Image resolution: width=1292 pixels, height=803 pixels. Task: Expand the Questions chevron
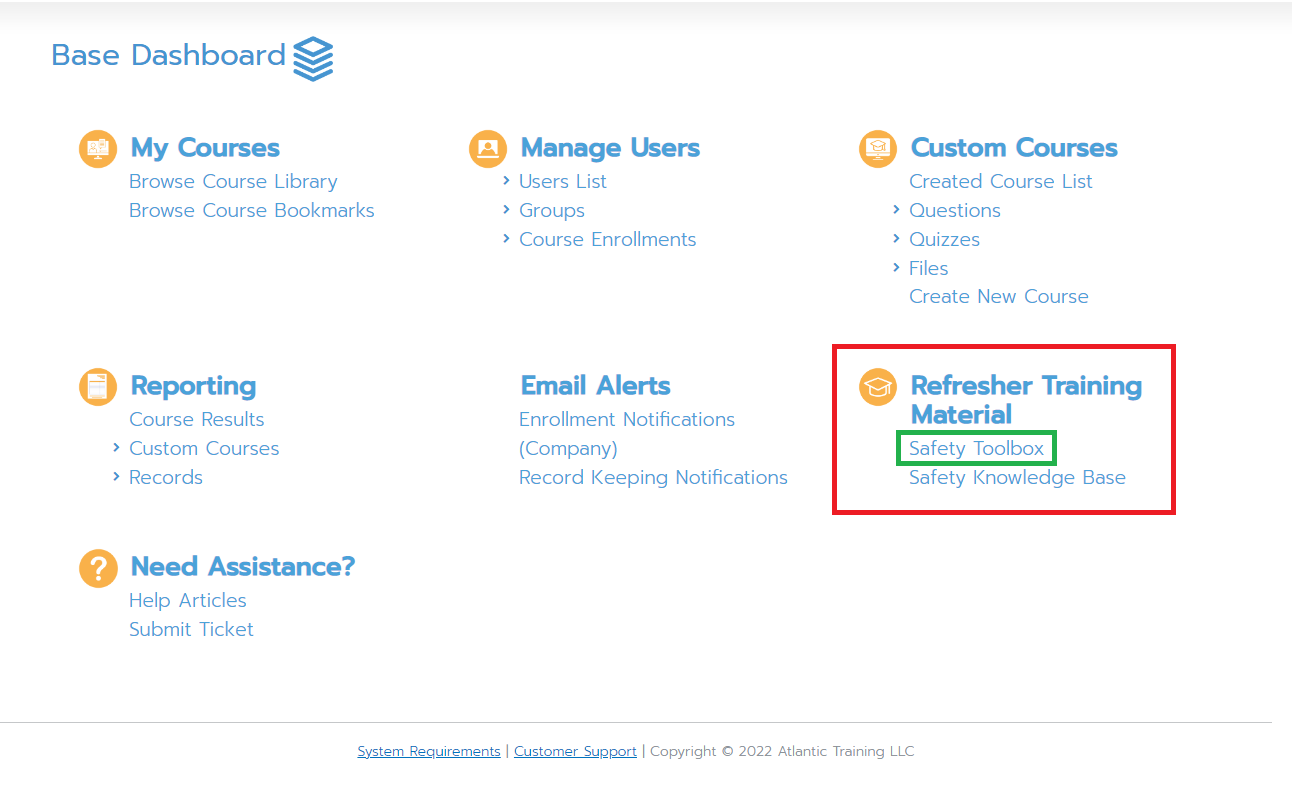(x=897, y=209)
